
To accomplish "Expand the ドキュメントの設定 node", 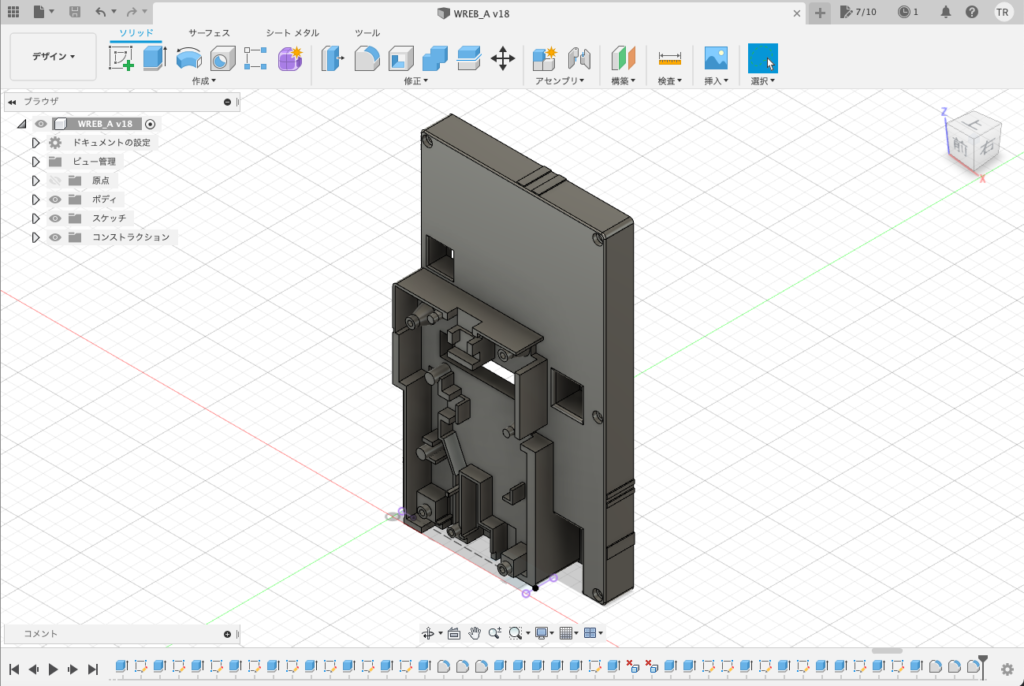I will point(36,143).
